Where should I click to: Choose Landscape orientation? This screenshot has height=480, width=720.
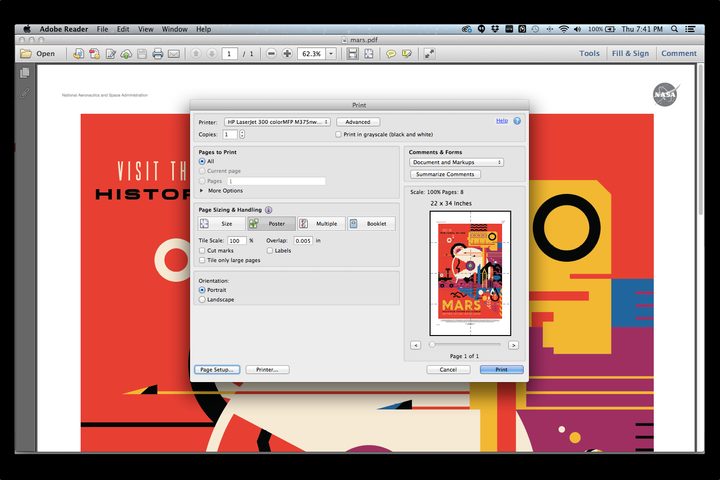[202, 299]
